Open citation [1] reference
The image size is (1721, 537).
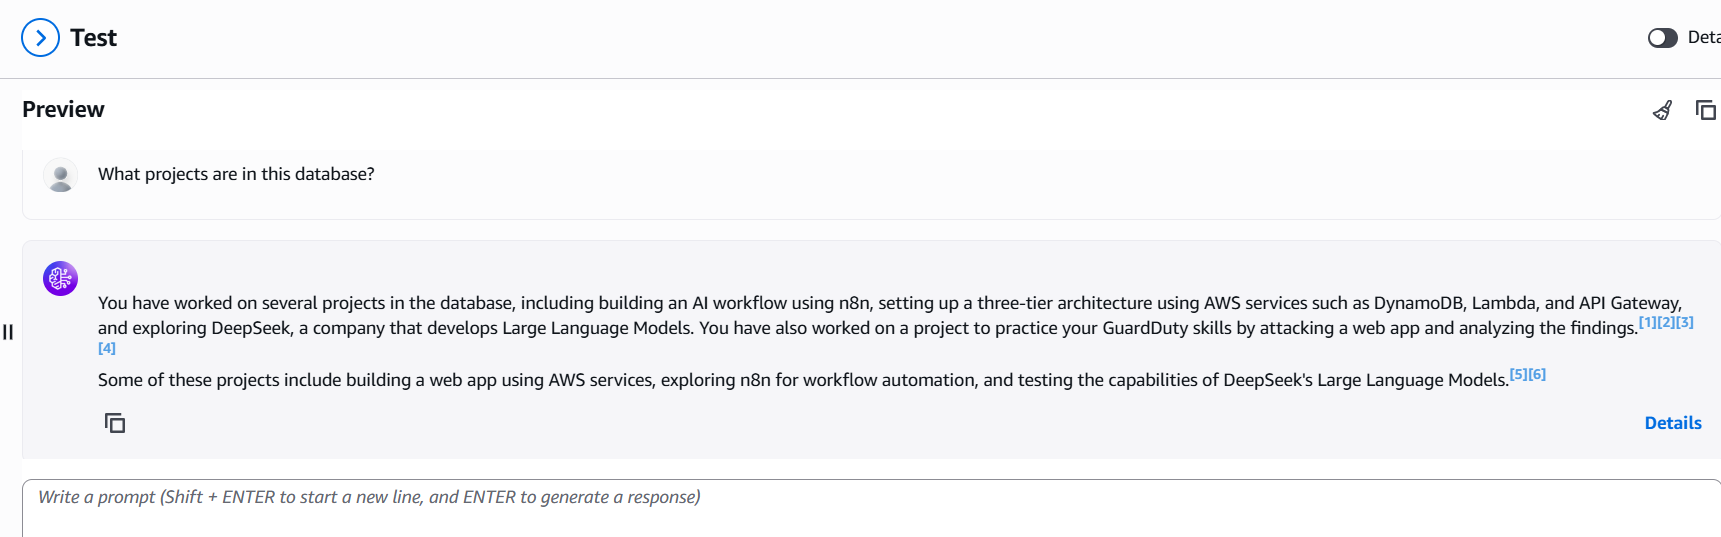pos(1647,322)
